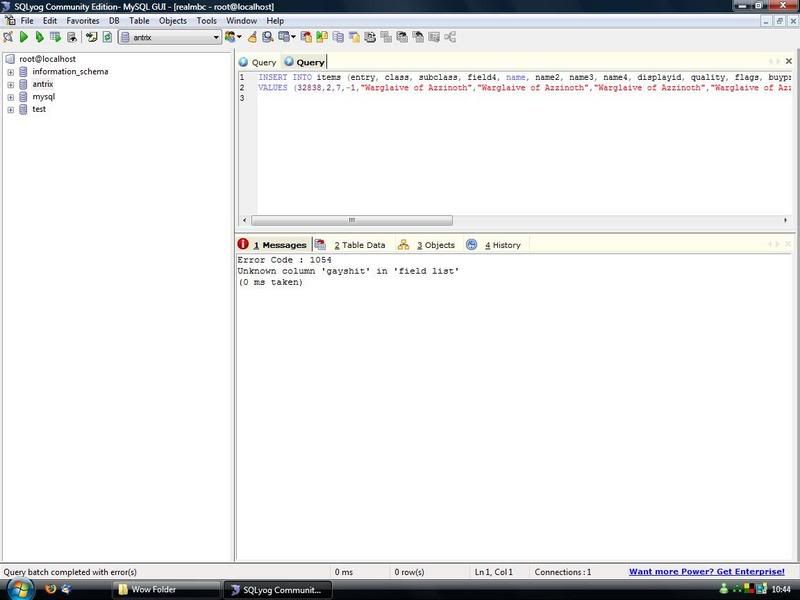Open the user manager dropdown arrow
Viewport: 800px width, 600px height.
[x=239, y=37]
